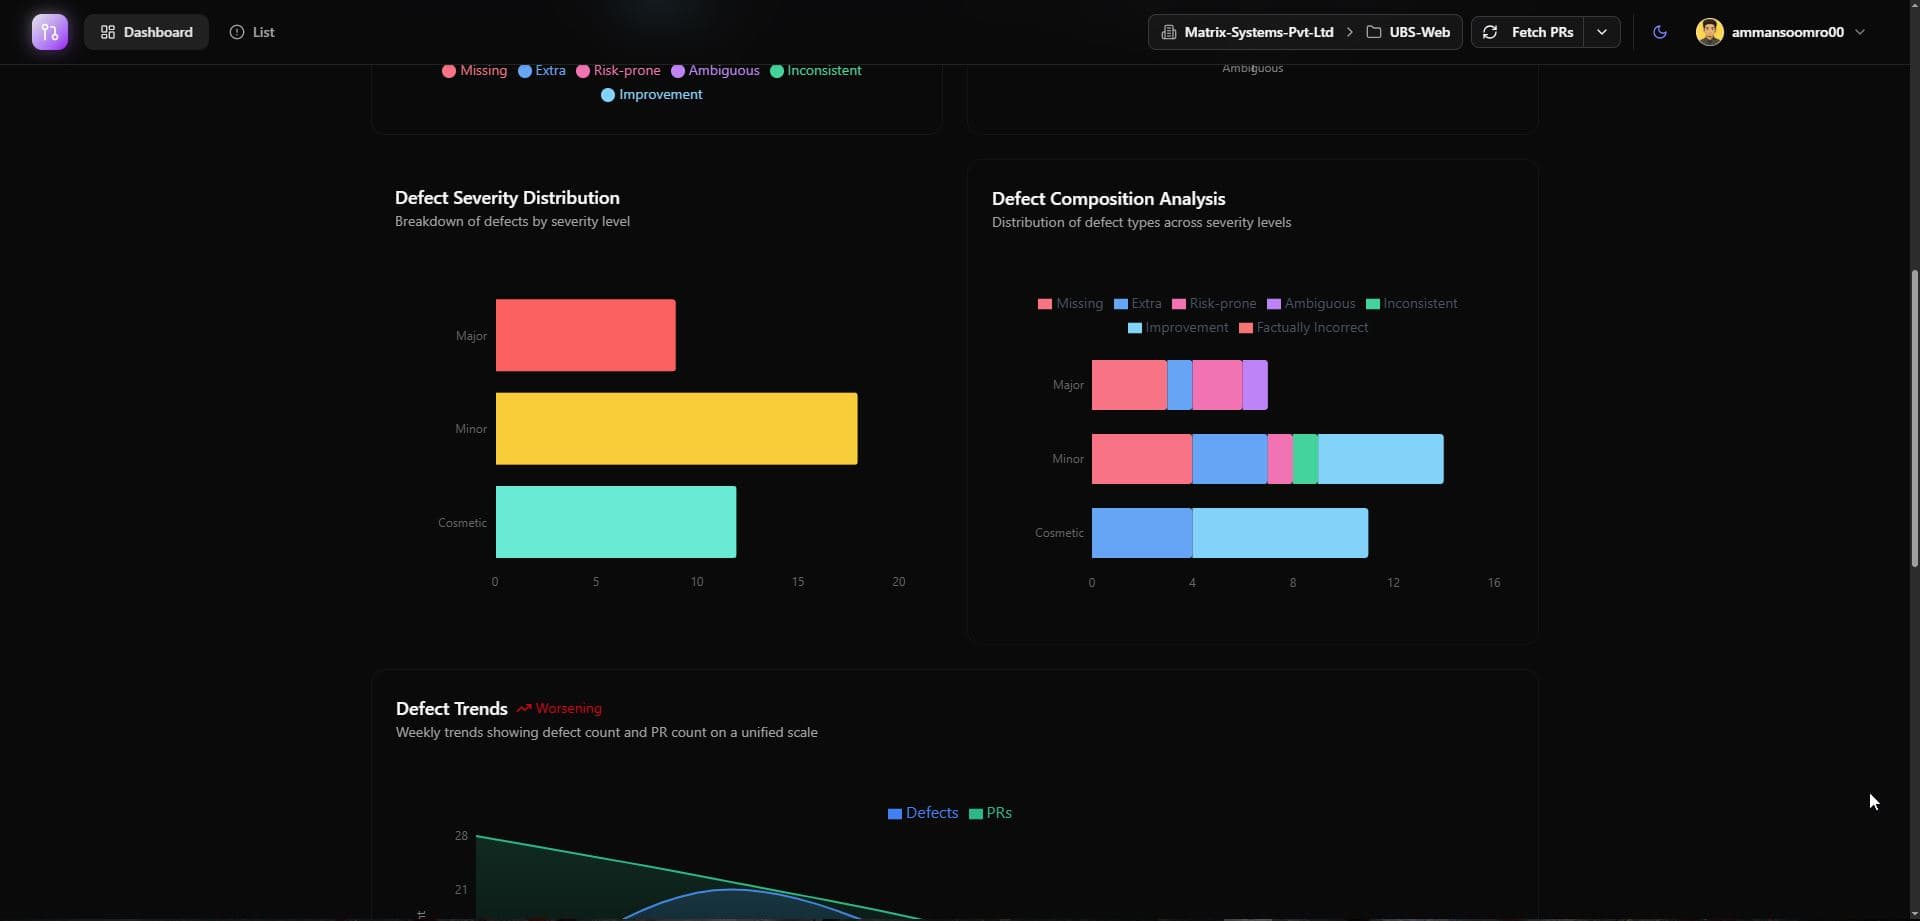Toggle Risk-prone legend in top chart
1920x921 pixels.
point(618,71)
